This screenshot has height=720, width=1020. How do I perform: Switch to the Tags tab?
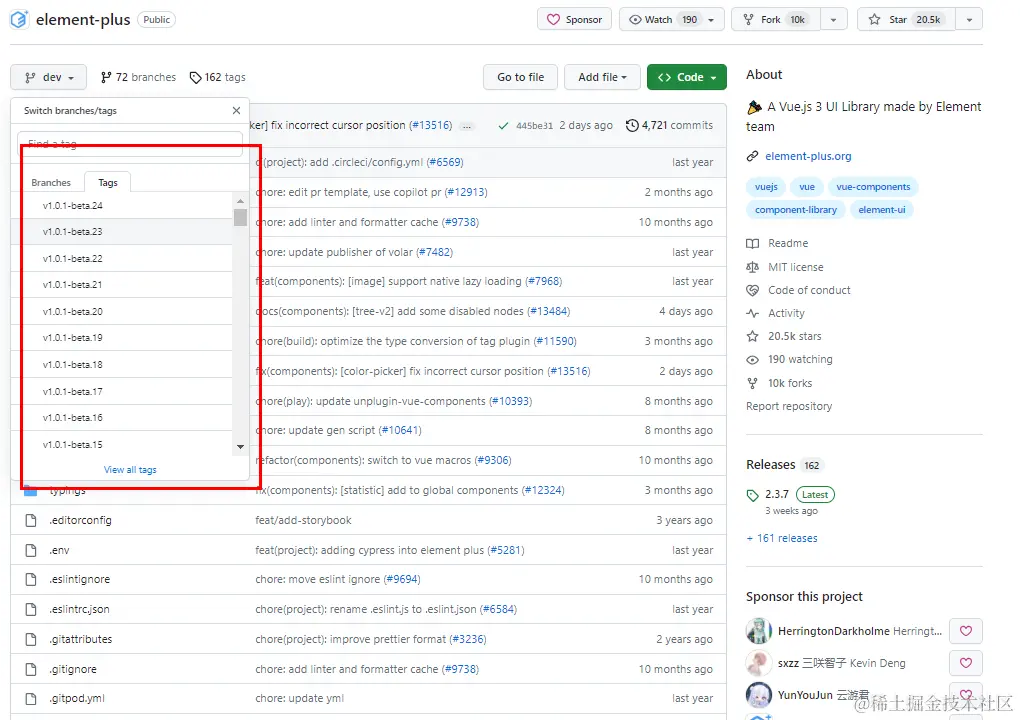click(108, 183)
